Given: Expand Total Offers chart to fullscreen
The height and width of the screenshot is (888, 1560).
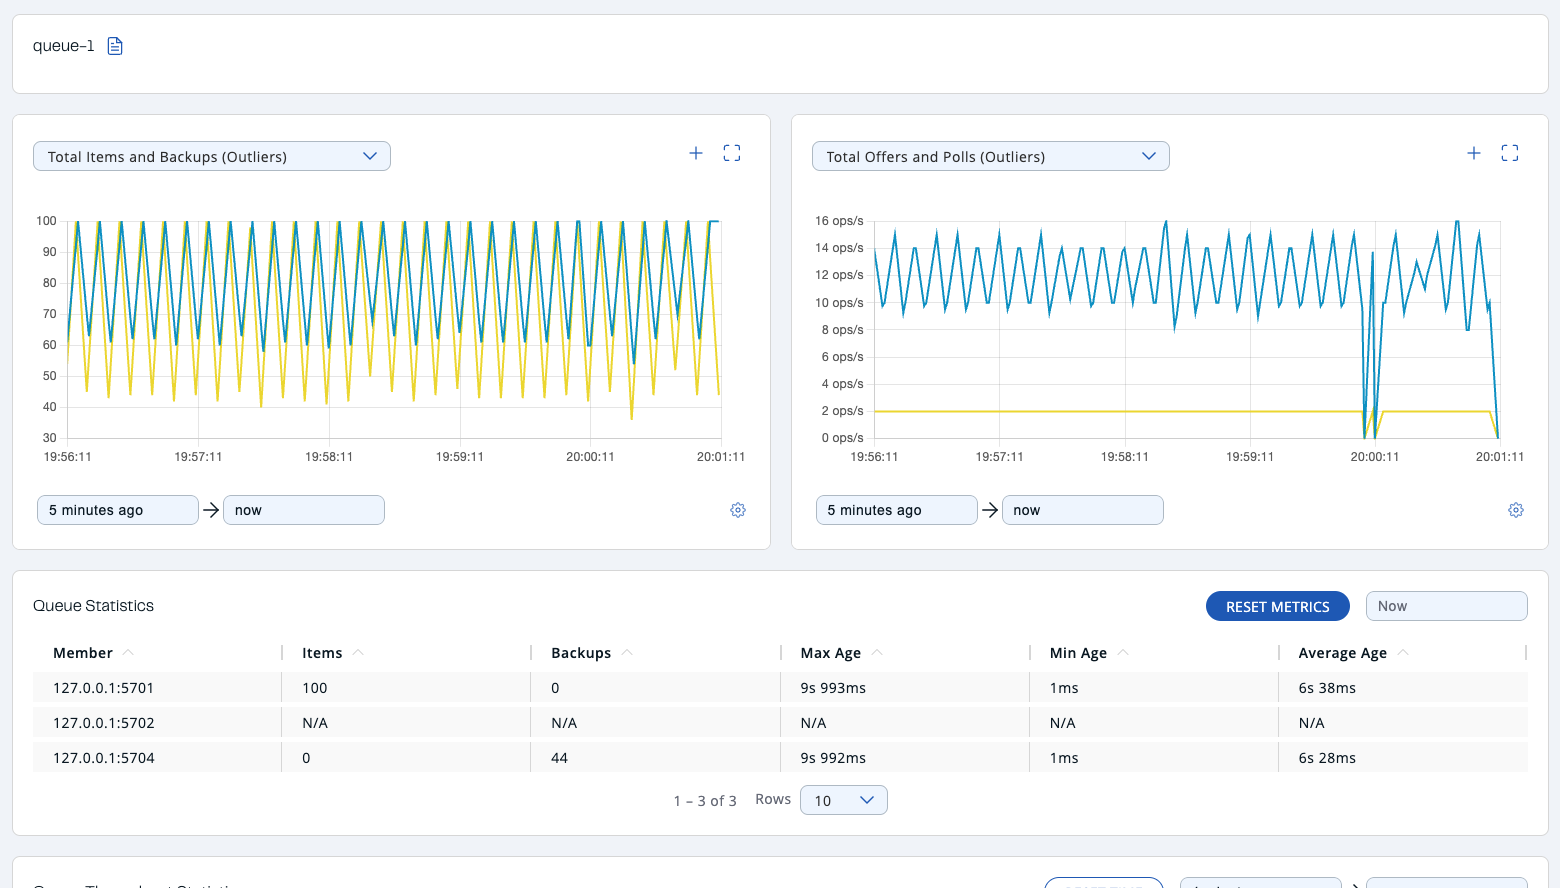Looking at the screenshot, I should click(x=1509, y=152).
